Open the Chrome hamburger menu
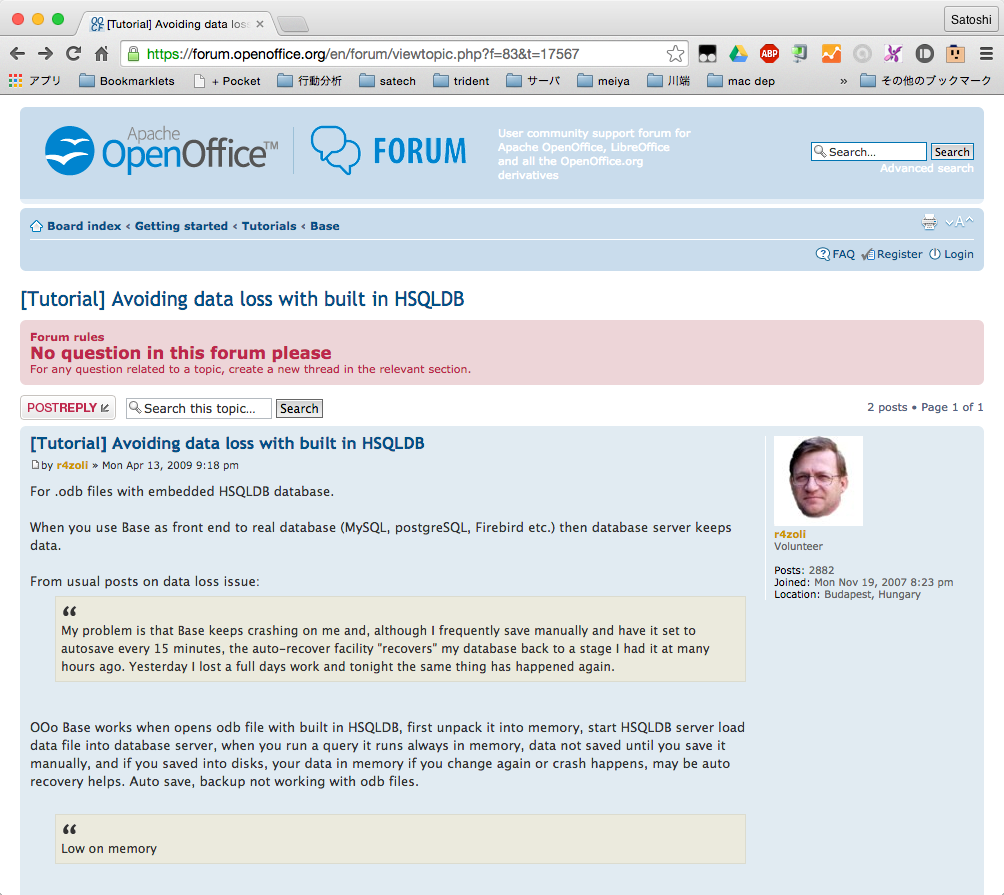 [x=986, y=54]
